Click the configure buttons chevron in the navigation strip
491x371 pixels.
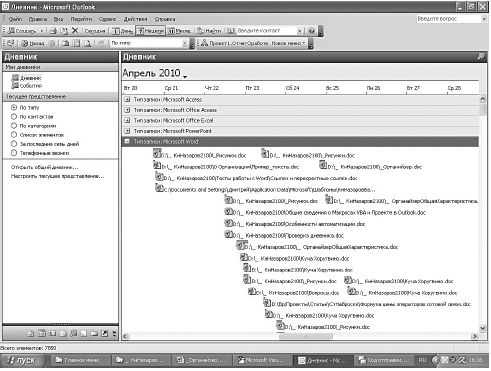point(114,333)
